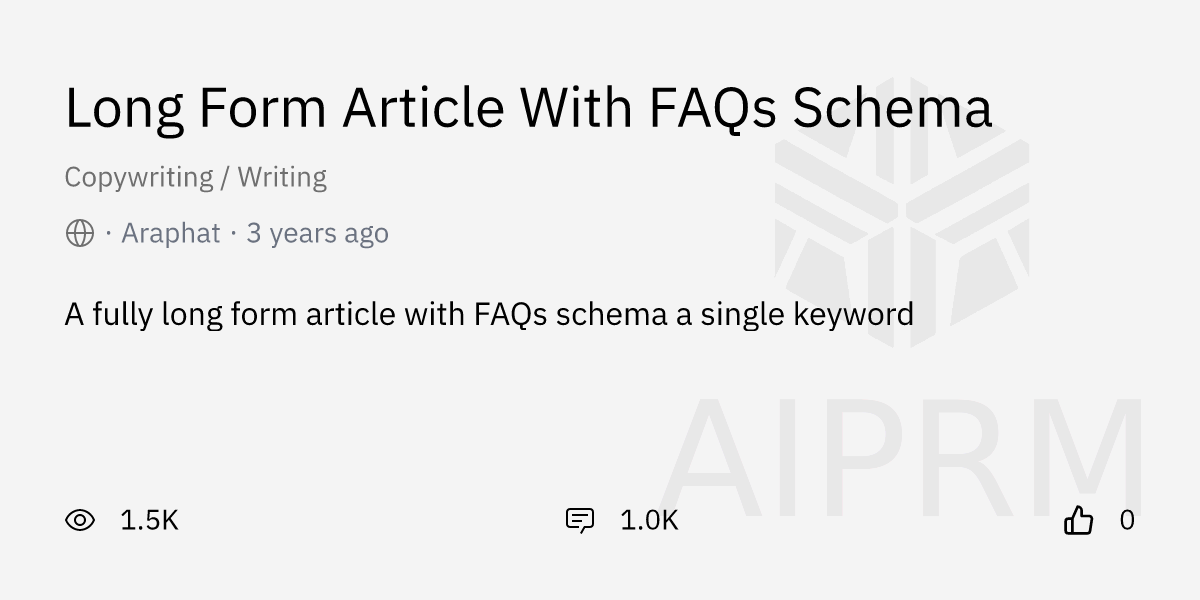This screenshot has height=600, width=1200.
Task: Like the prompt with thumbs up icon
Action: tap(1079, 520)
